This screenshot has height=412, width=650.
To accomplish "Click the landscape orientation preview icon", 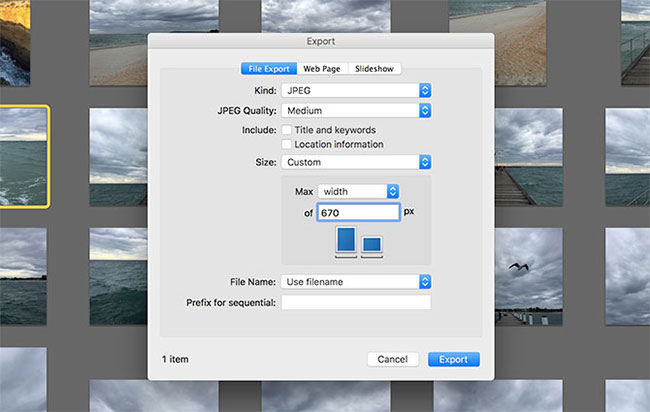I will 372,245.
